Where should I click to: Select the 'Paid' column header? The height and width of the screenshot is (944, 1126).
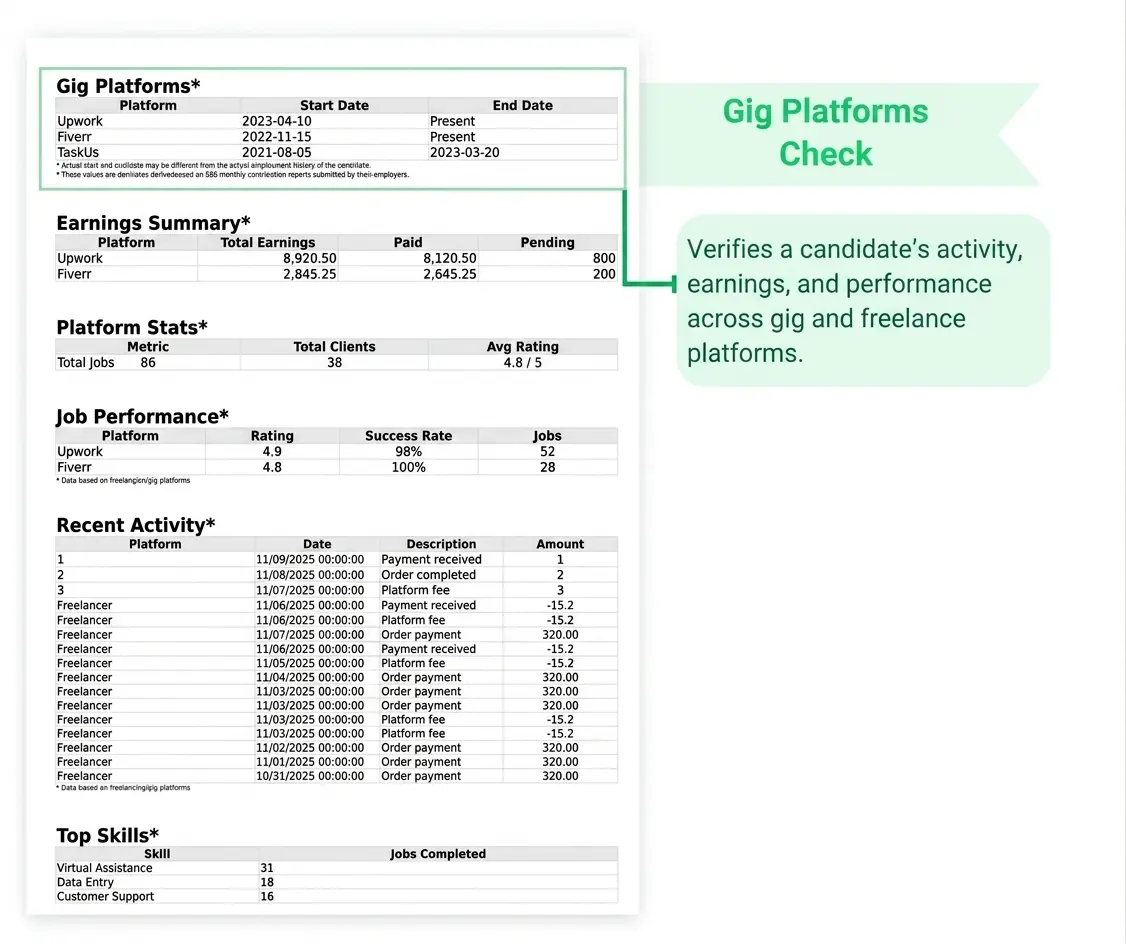coord(407,242)
